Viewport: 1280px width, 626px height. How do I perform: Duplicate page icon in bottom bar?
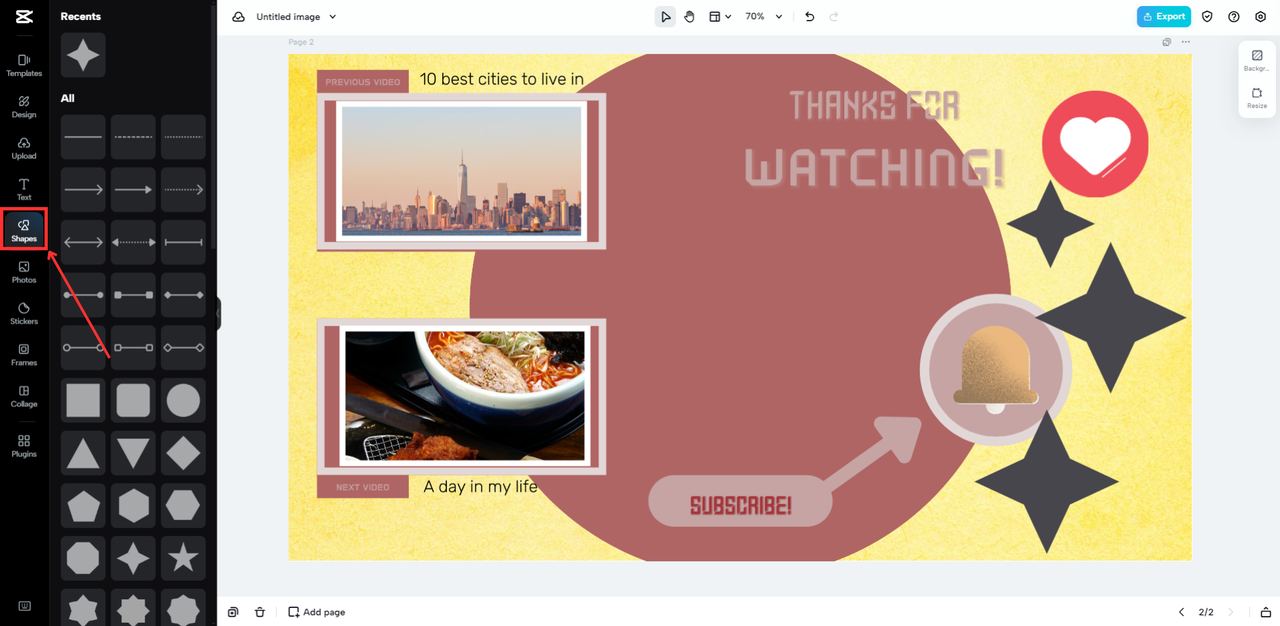(233, 612)
